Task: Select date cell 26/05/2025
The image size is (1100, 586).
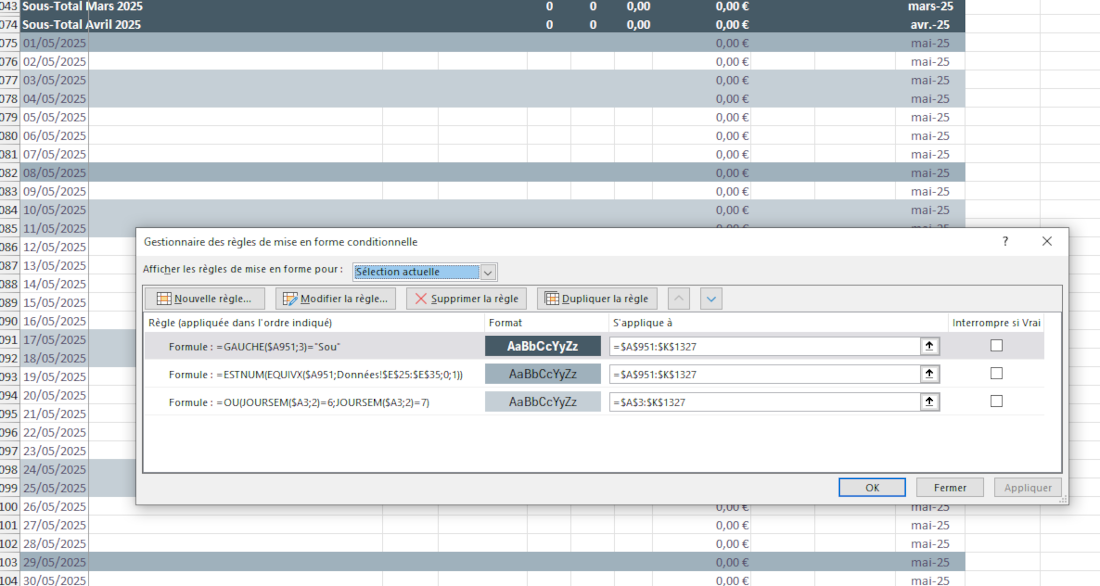Action: (x=54, y=507)
